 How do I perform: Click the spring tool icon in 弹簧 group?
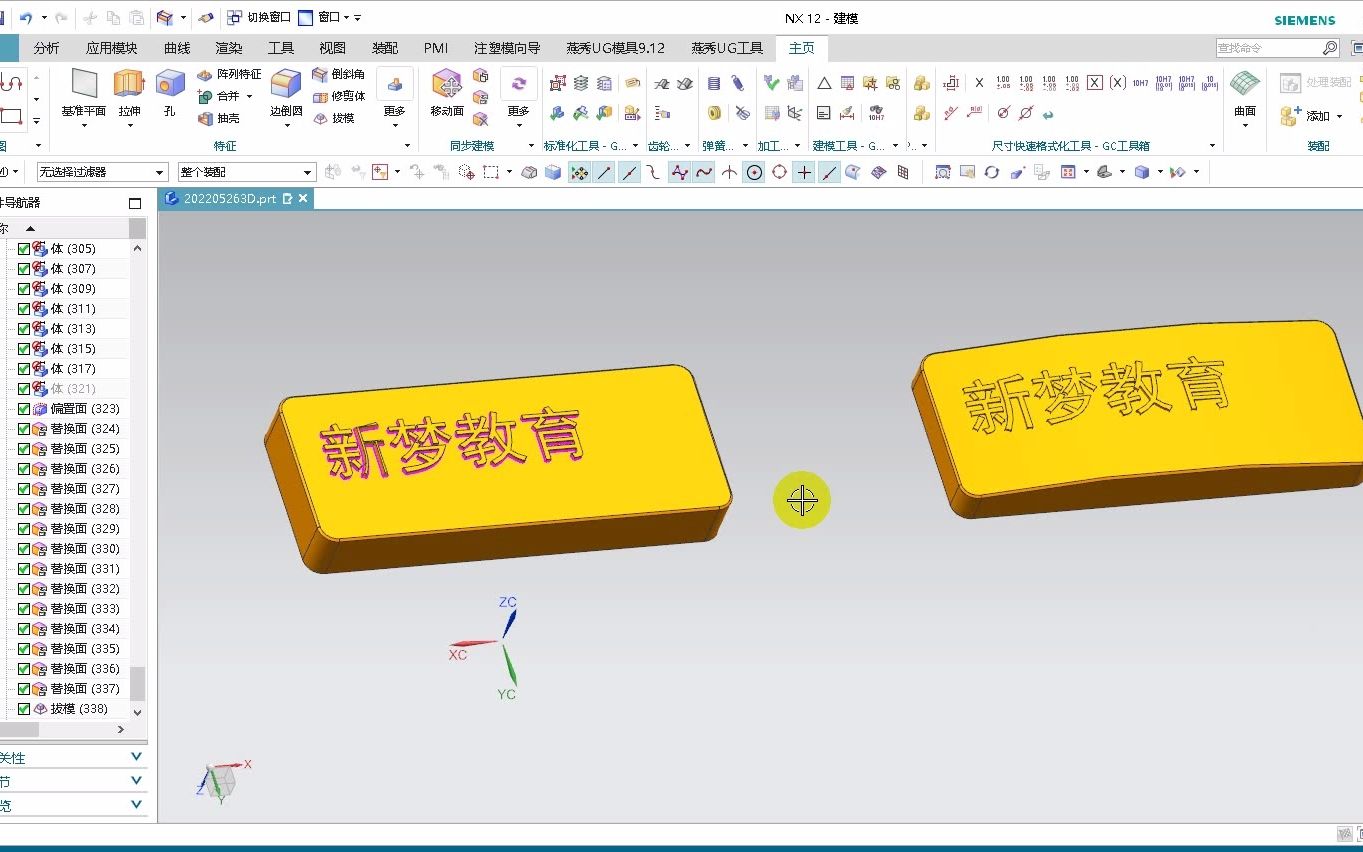tap(714, 84)
